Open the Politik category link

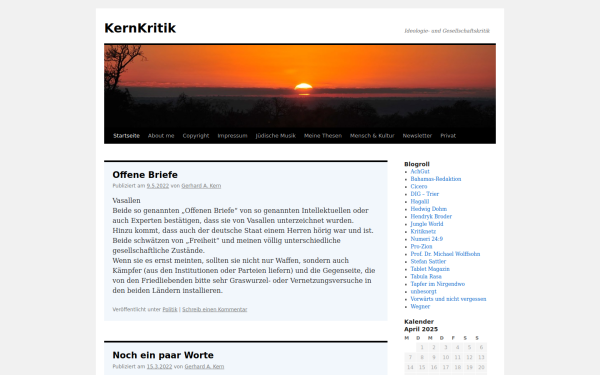point(170,309)
